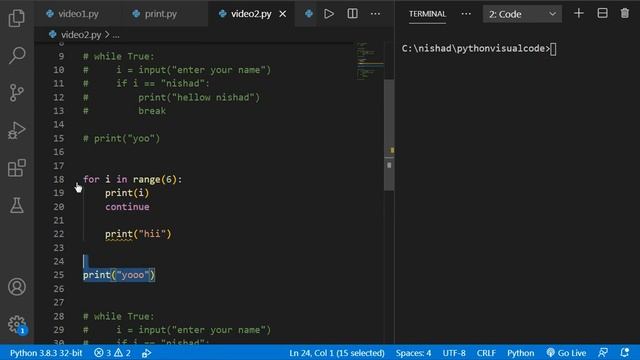Open the Manage gear settings

click(17, 324)
